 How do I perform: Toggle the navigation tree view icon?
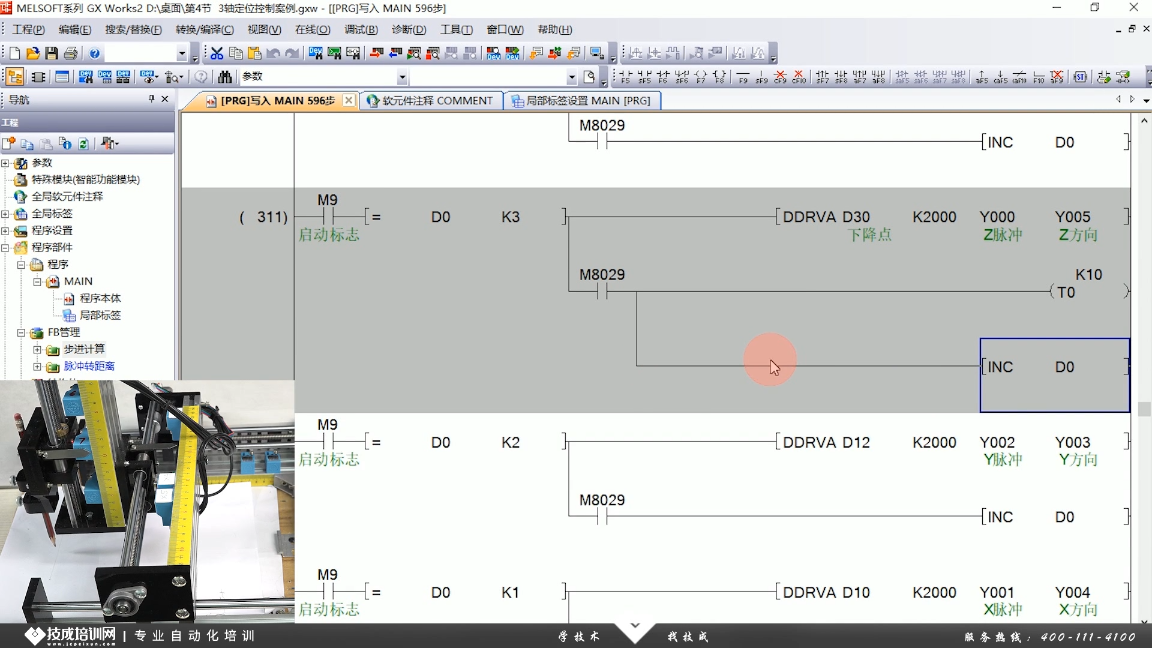point(15,76)
